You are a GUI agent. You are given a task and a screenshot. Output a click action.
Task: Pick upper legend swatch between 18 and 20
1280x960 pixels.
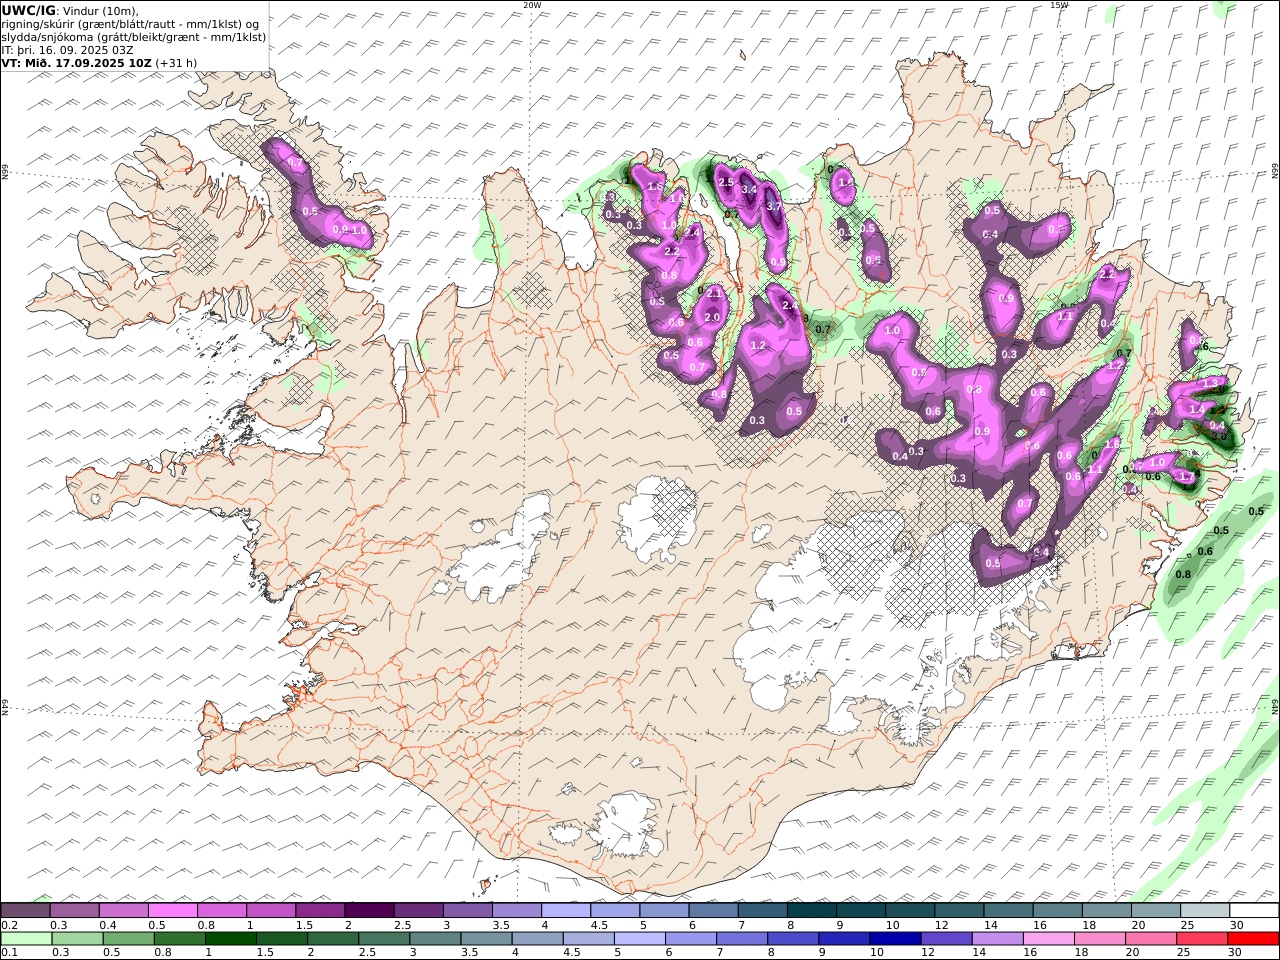1106,910
